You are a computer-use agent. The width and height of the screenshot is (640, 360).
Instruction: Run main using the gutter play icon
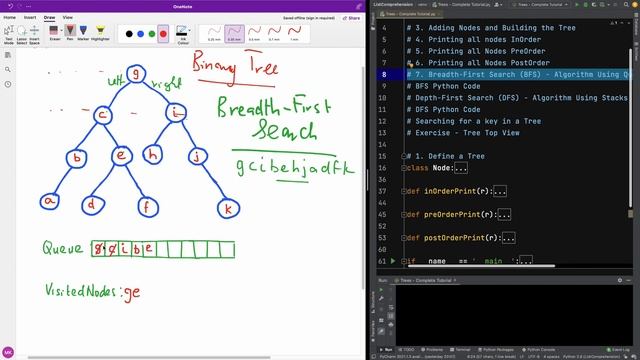[393, 260]
